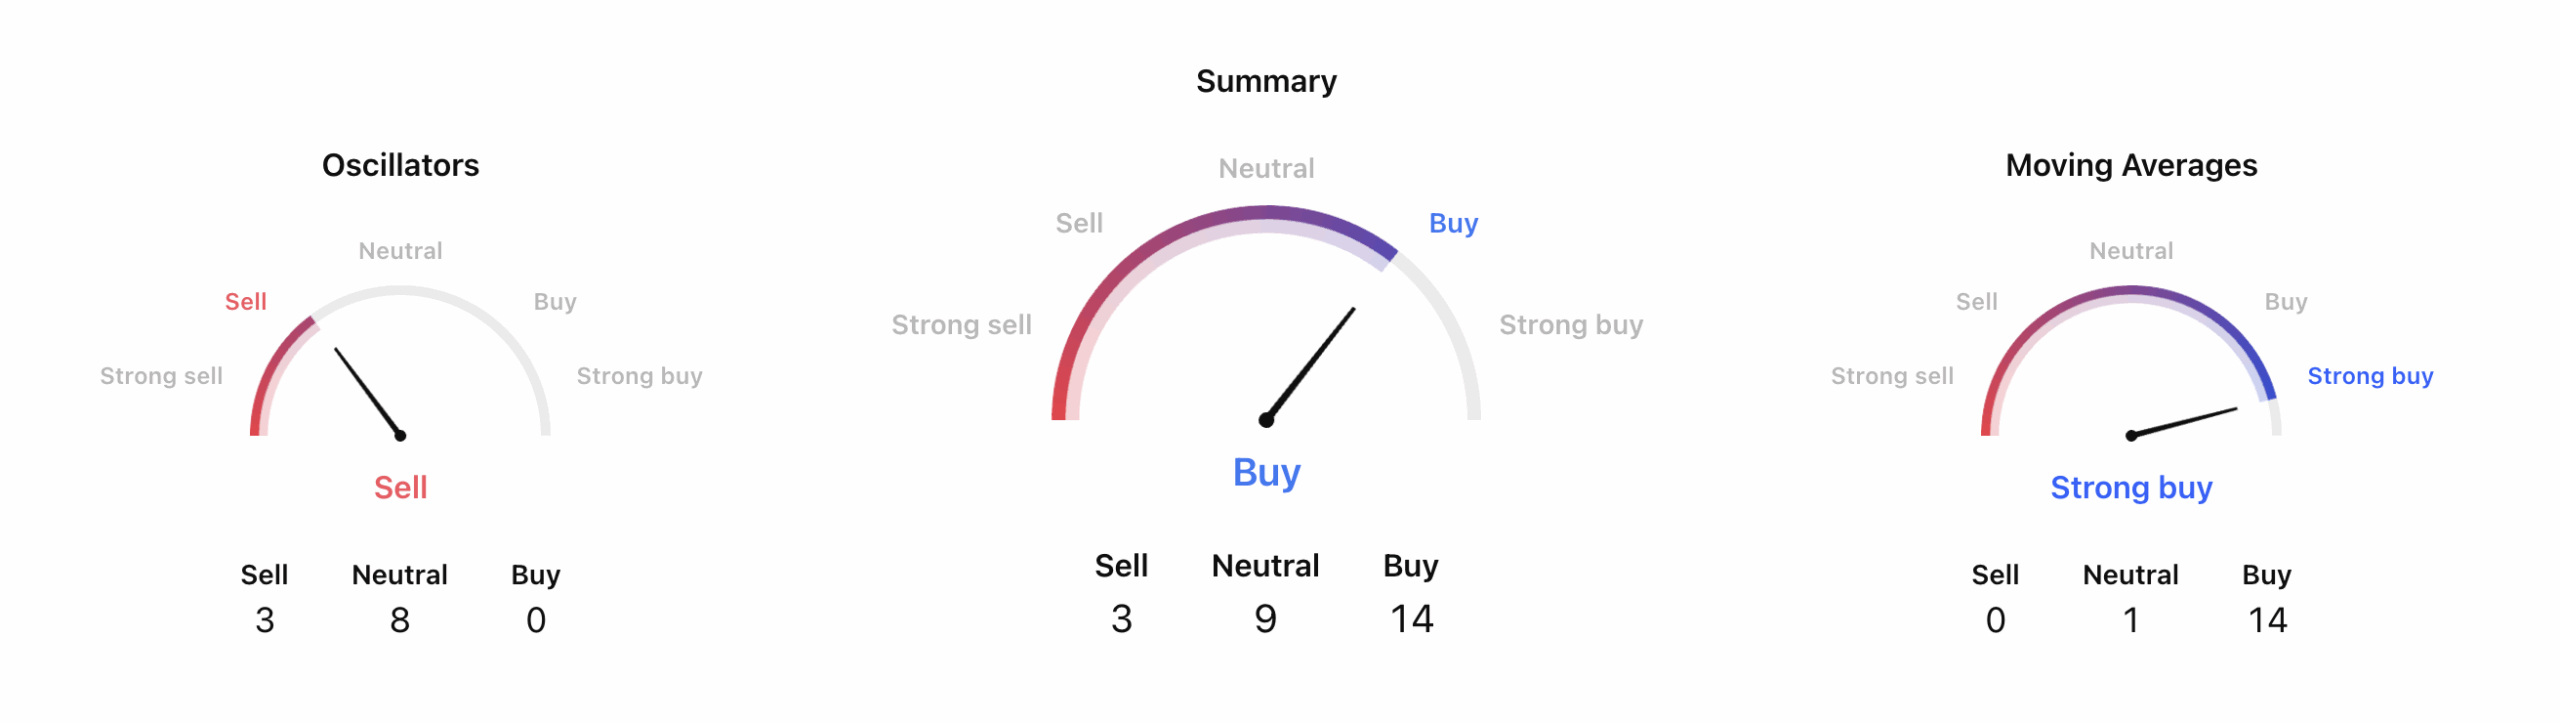Click the Buy count 0 under Oscillators
The image size is (2560, 723).
[x=536, y=620]
